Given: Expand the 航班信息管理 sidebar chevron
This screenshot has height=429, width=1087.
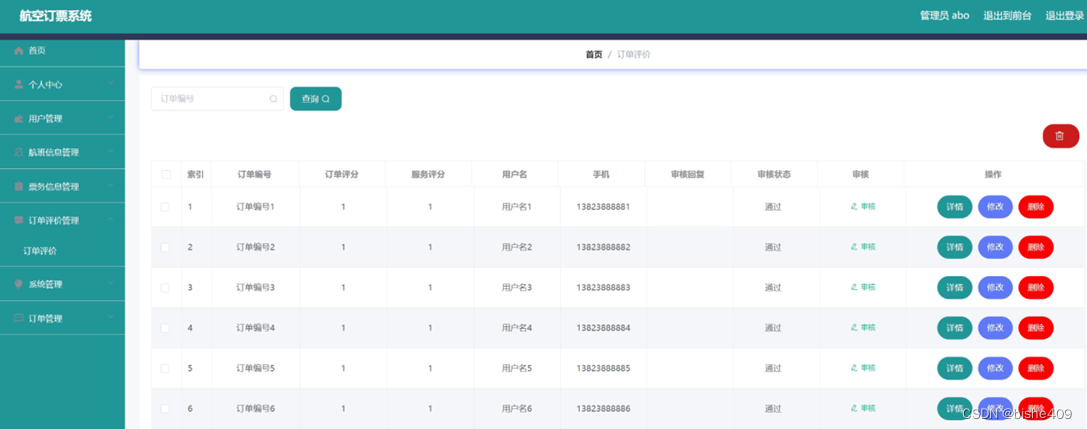Looking at the screenshot, I should click(111, 152).
